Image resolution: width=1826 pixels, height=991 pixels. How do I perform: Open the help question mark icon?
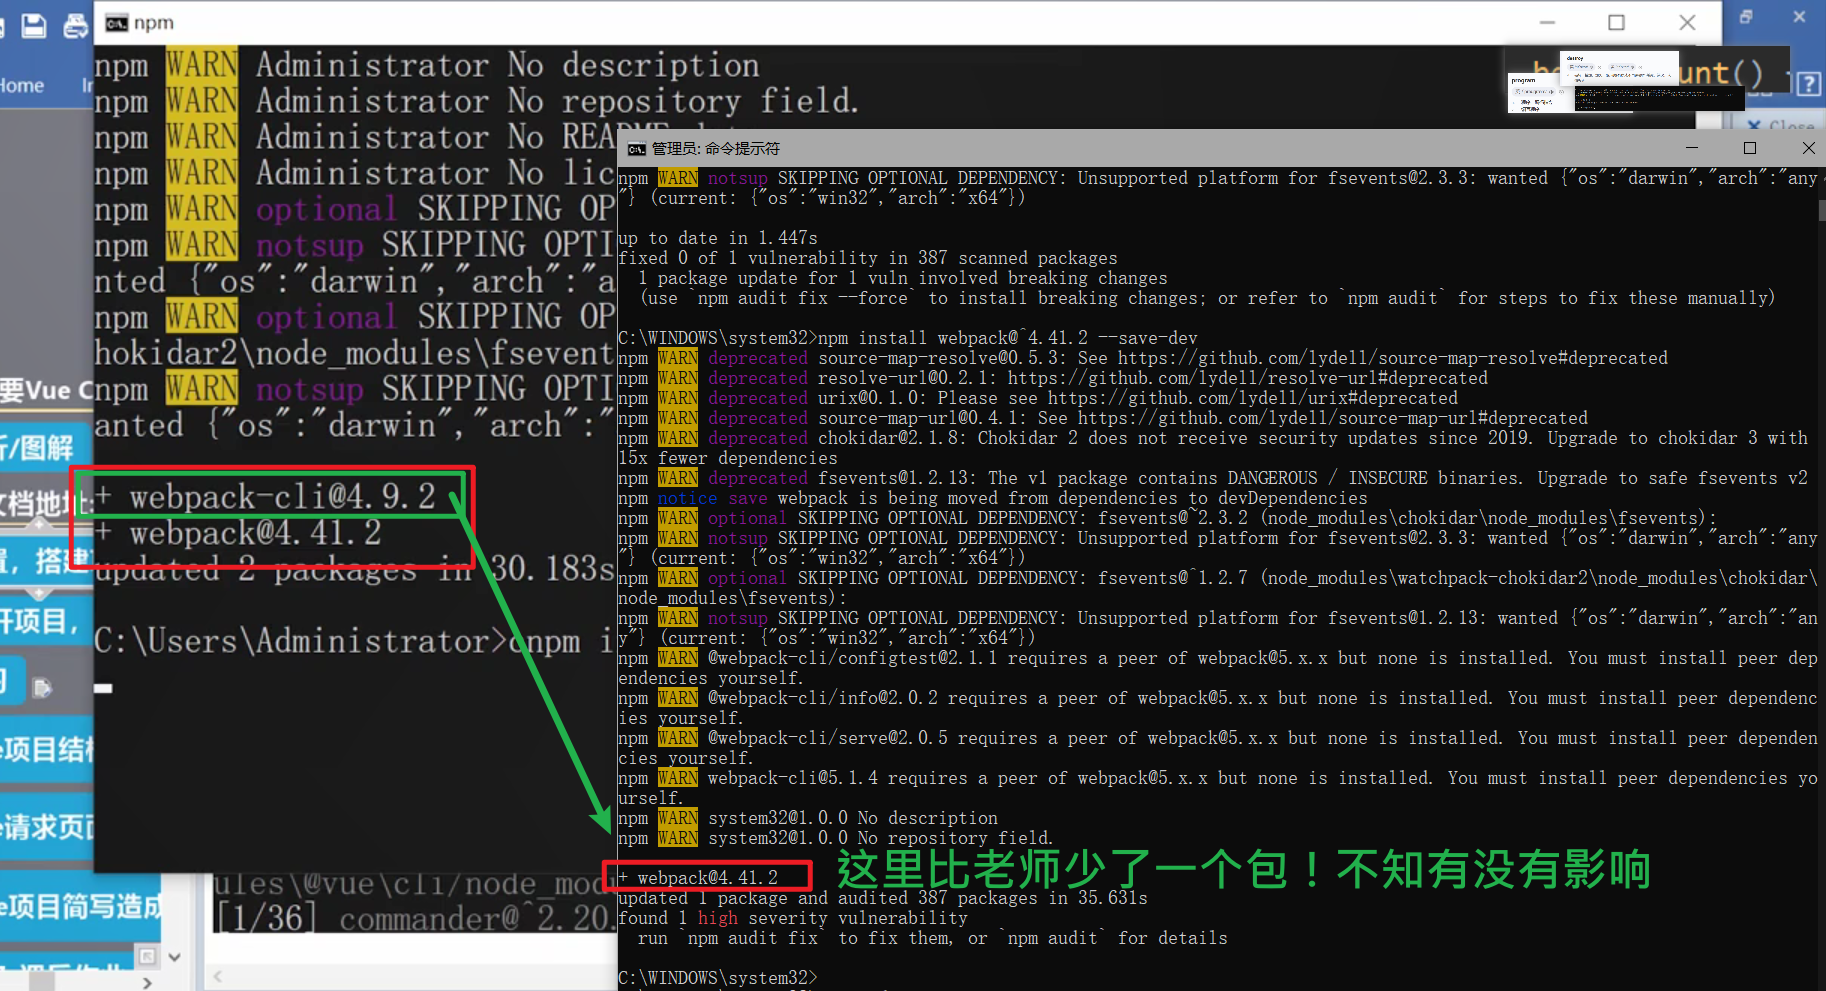click(x=1808, y=84)
